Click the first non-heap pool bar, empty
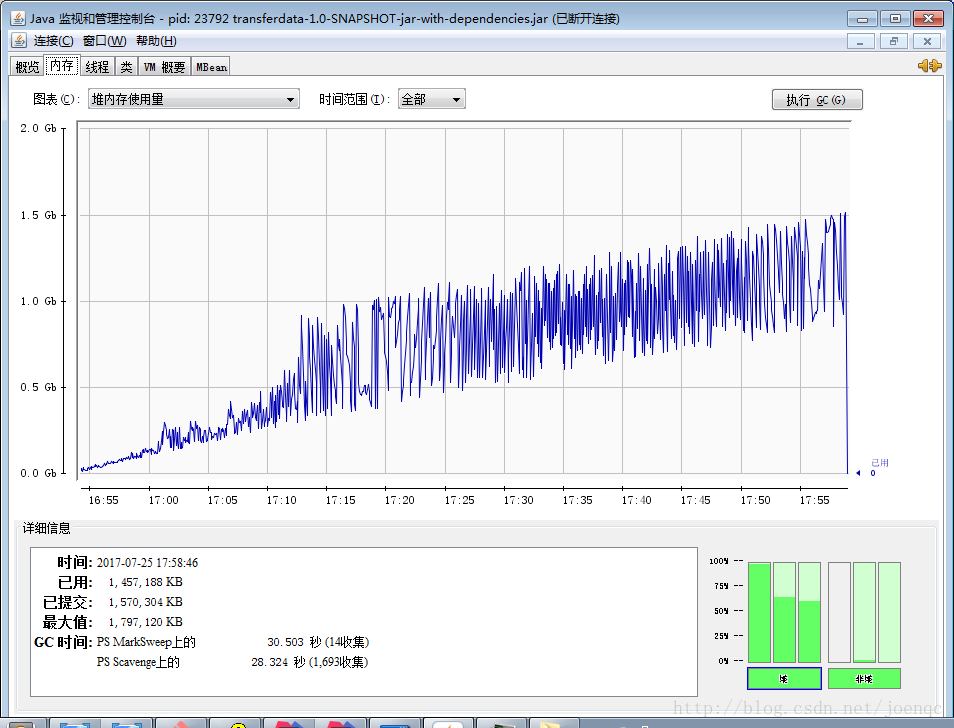Viewport: 954px width, 728px height. (x=839, y=612)
